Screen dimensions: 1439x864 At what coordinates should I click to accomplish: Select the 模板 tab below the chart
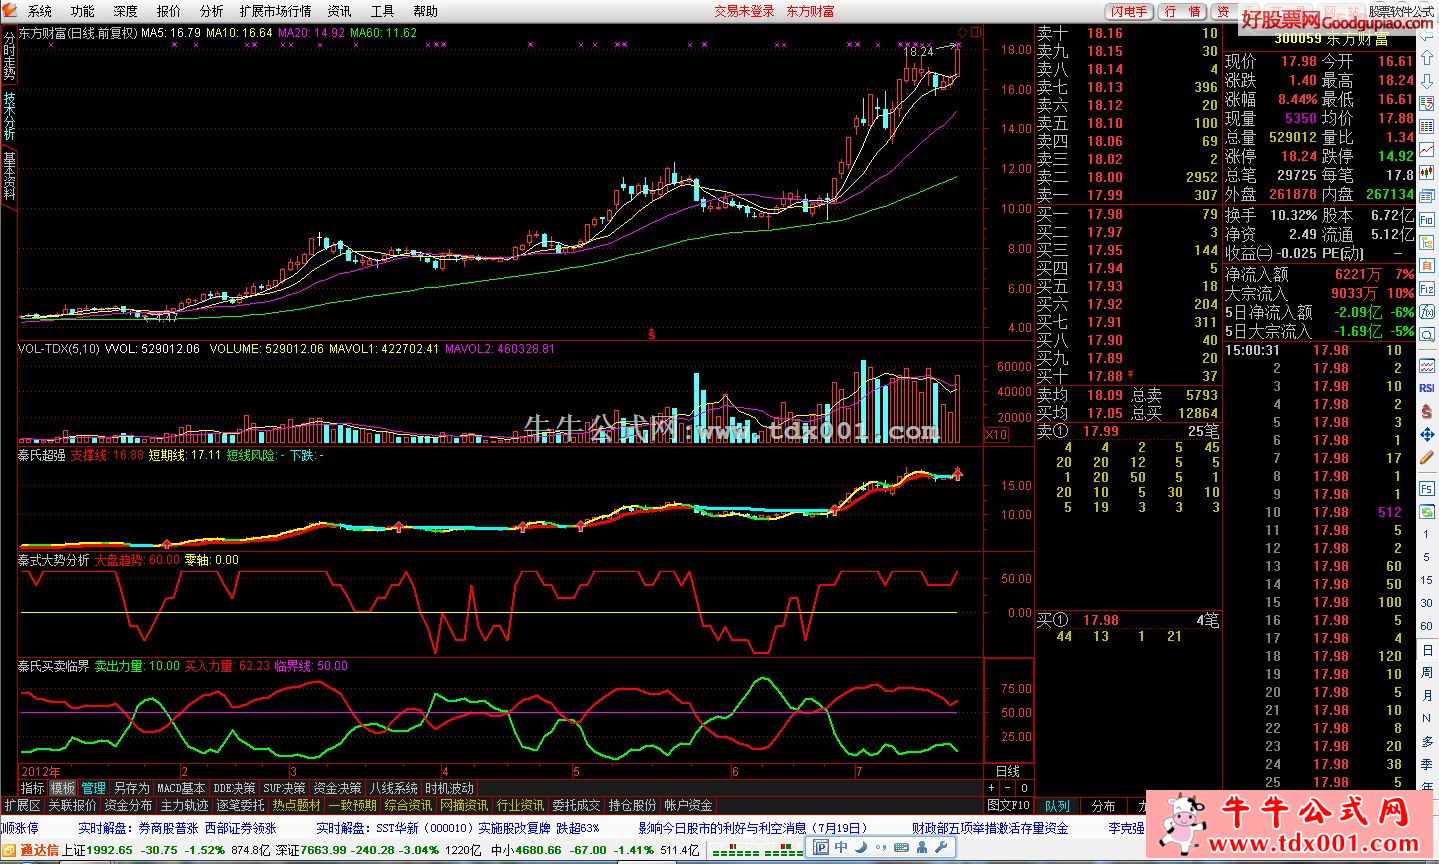pyautogui.click(x=62, y=788)
